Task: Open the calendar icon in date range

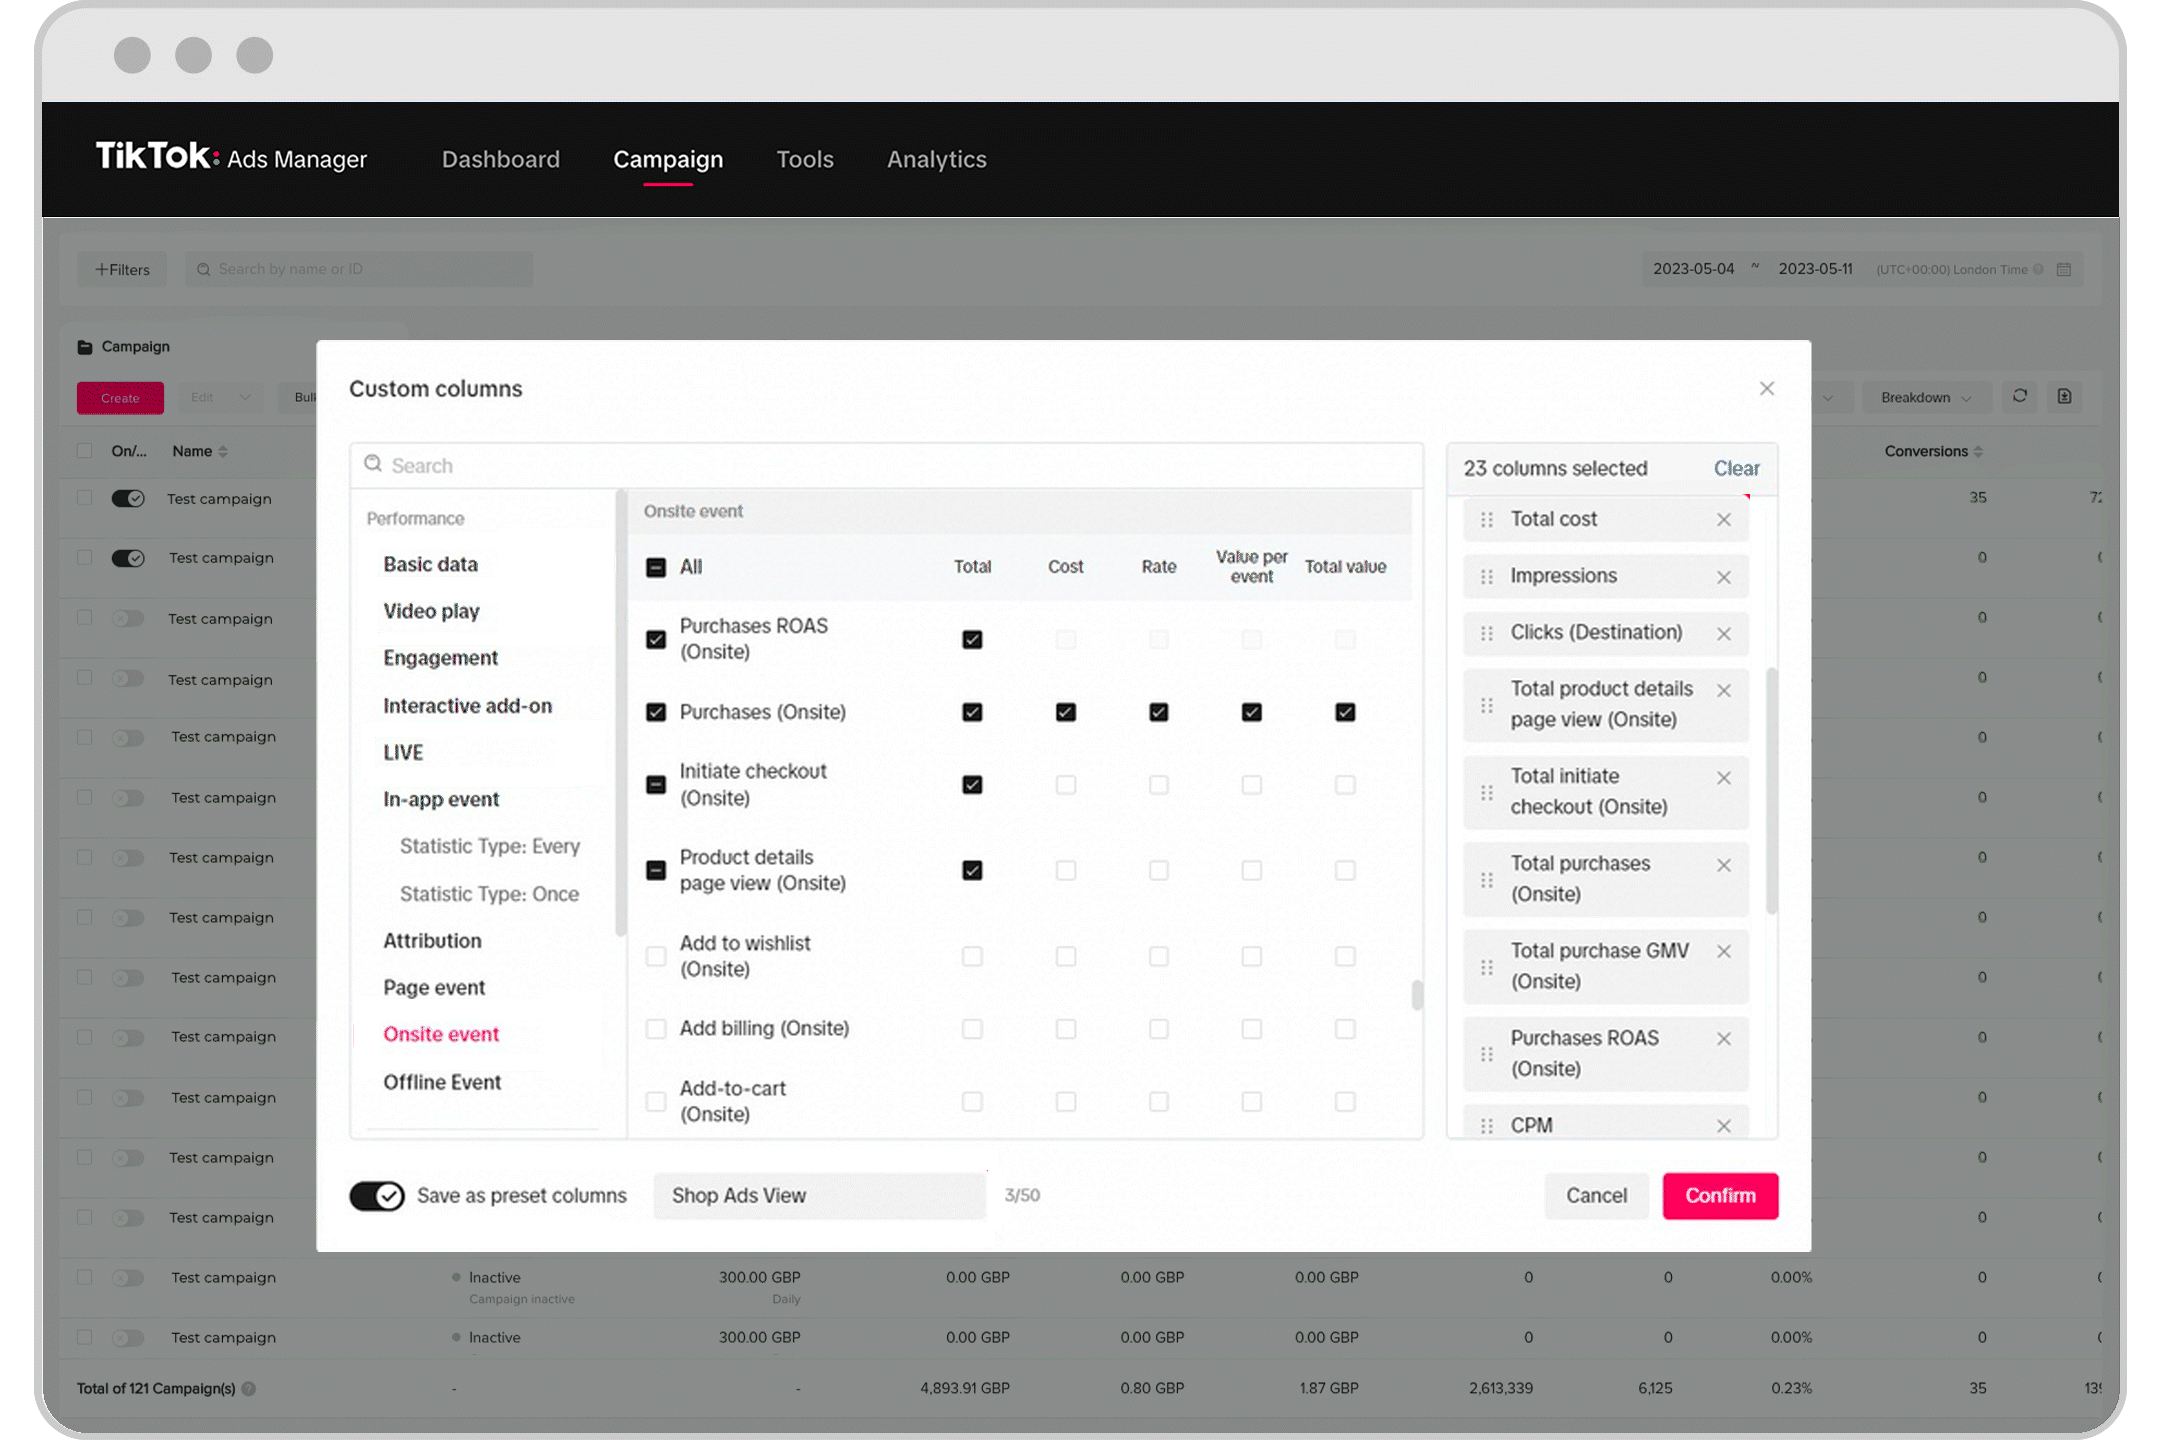Action: 2064,269
